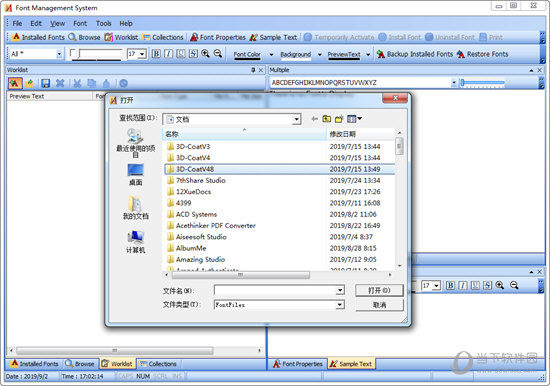Click the Background color swatch button
The height and width of the screenshot is (386, 550).
coord(296,55)
